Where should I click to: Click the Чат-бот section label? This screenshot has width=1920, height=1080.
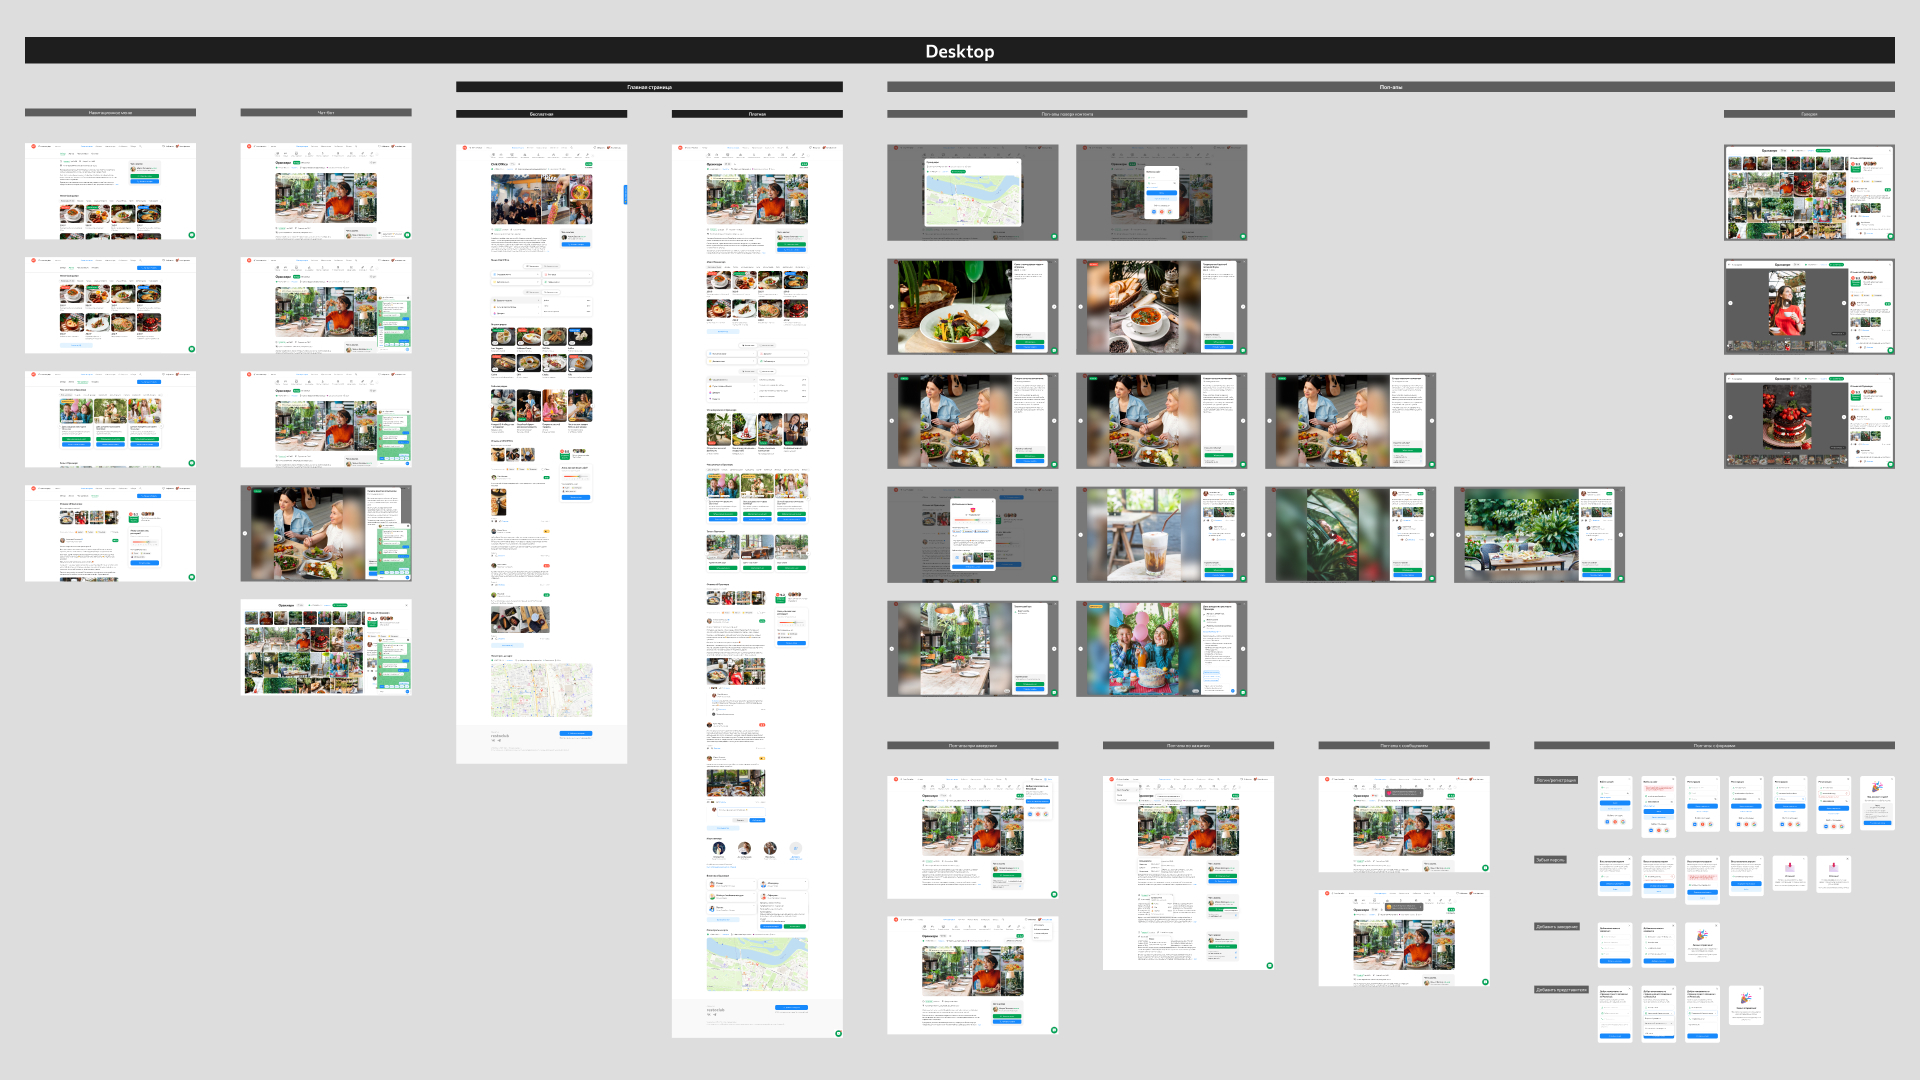point(326,113)
